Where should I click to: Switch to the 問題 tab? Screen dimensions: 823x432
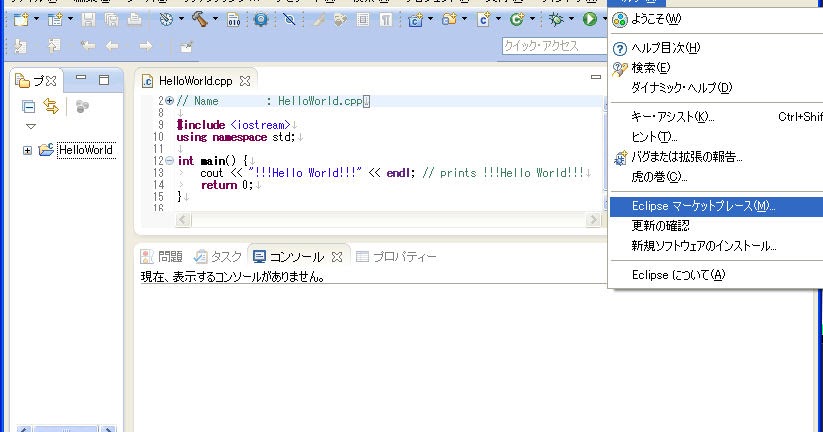point(161,257)
